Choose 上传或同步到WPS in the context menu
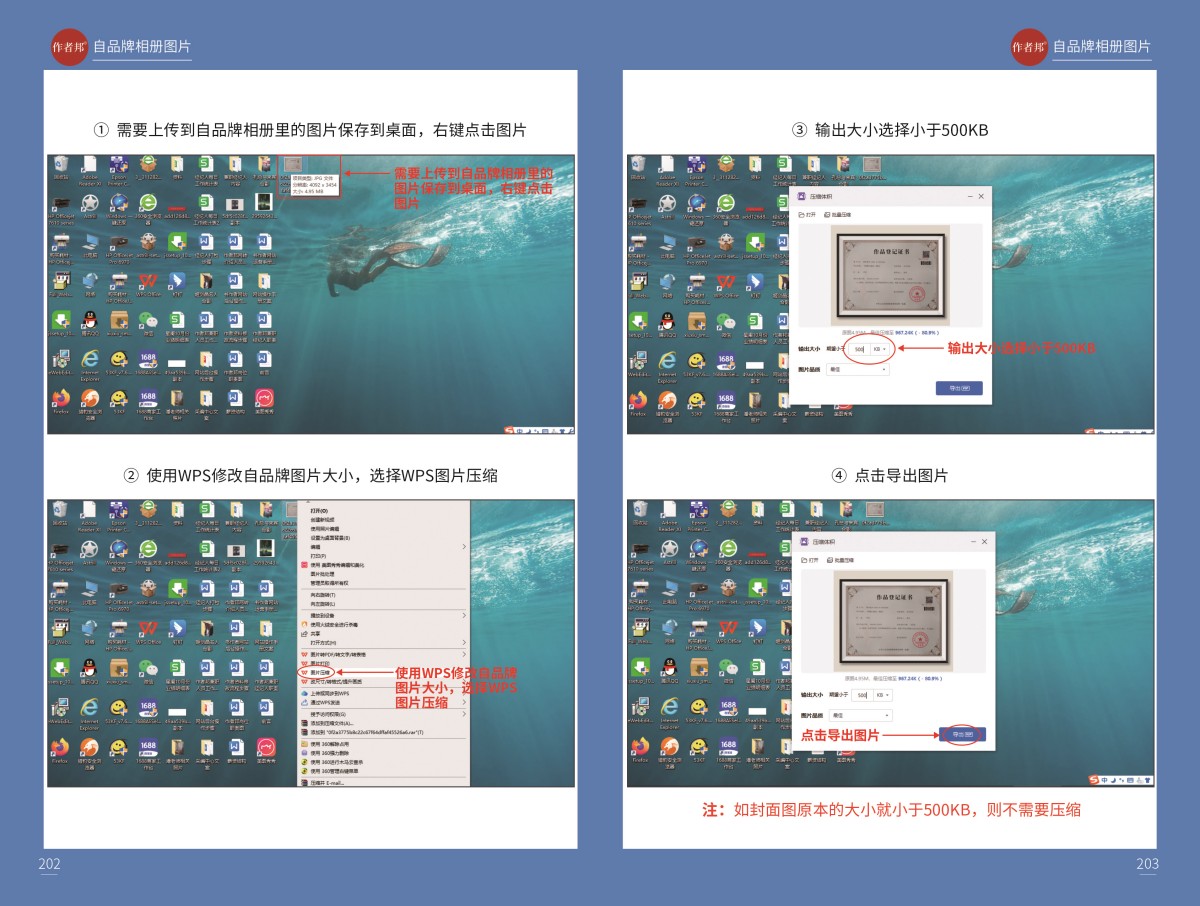This screenshot has width=1200, height=906. click(330, 692)
